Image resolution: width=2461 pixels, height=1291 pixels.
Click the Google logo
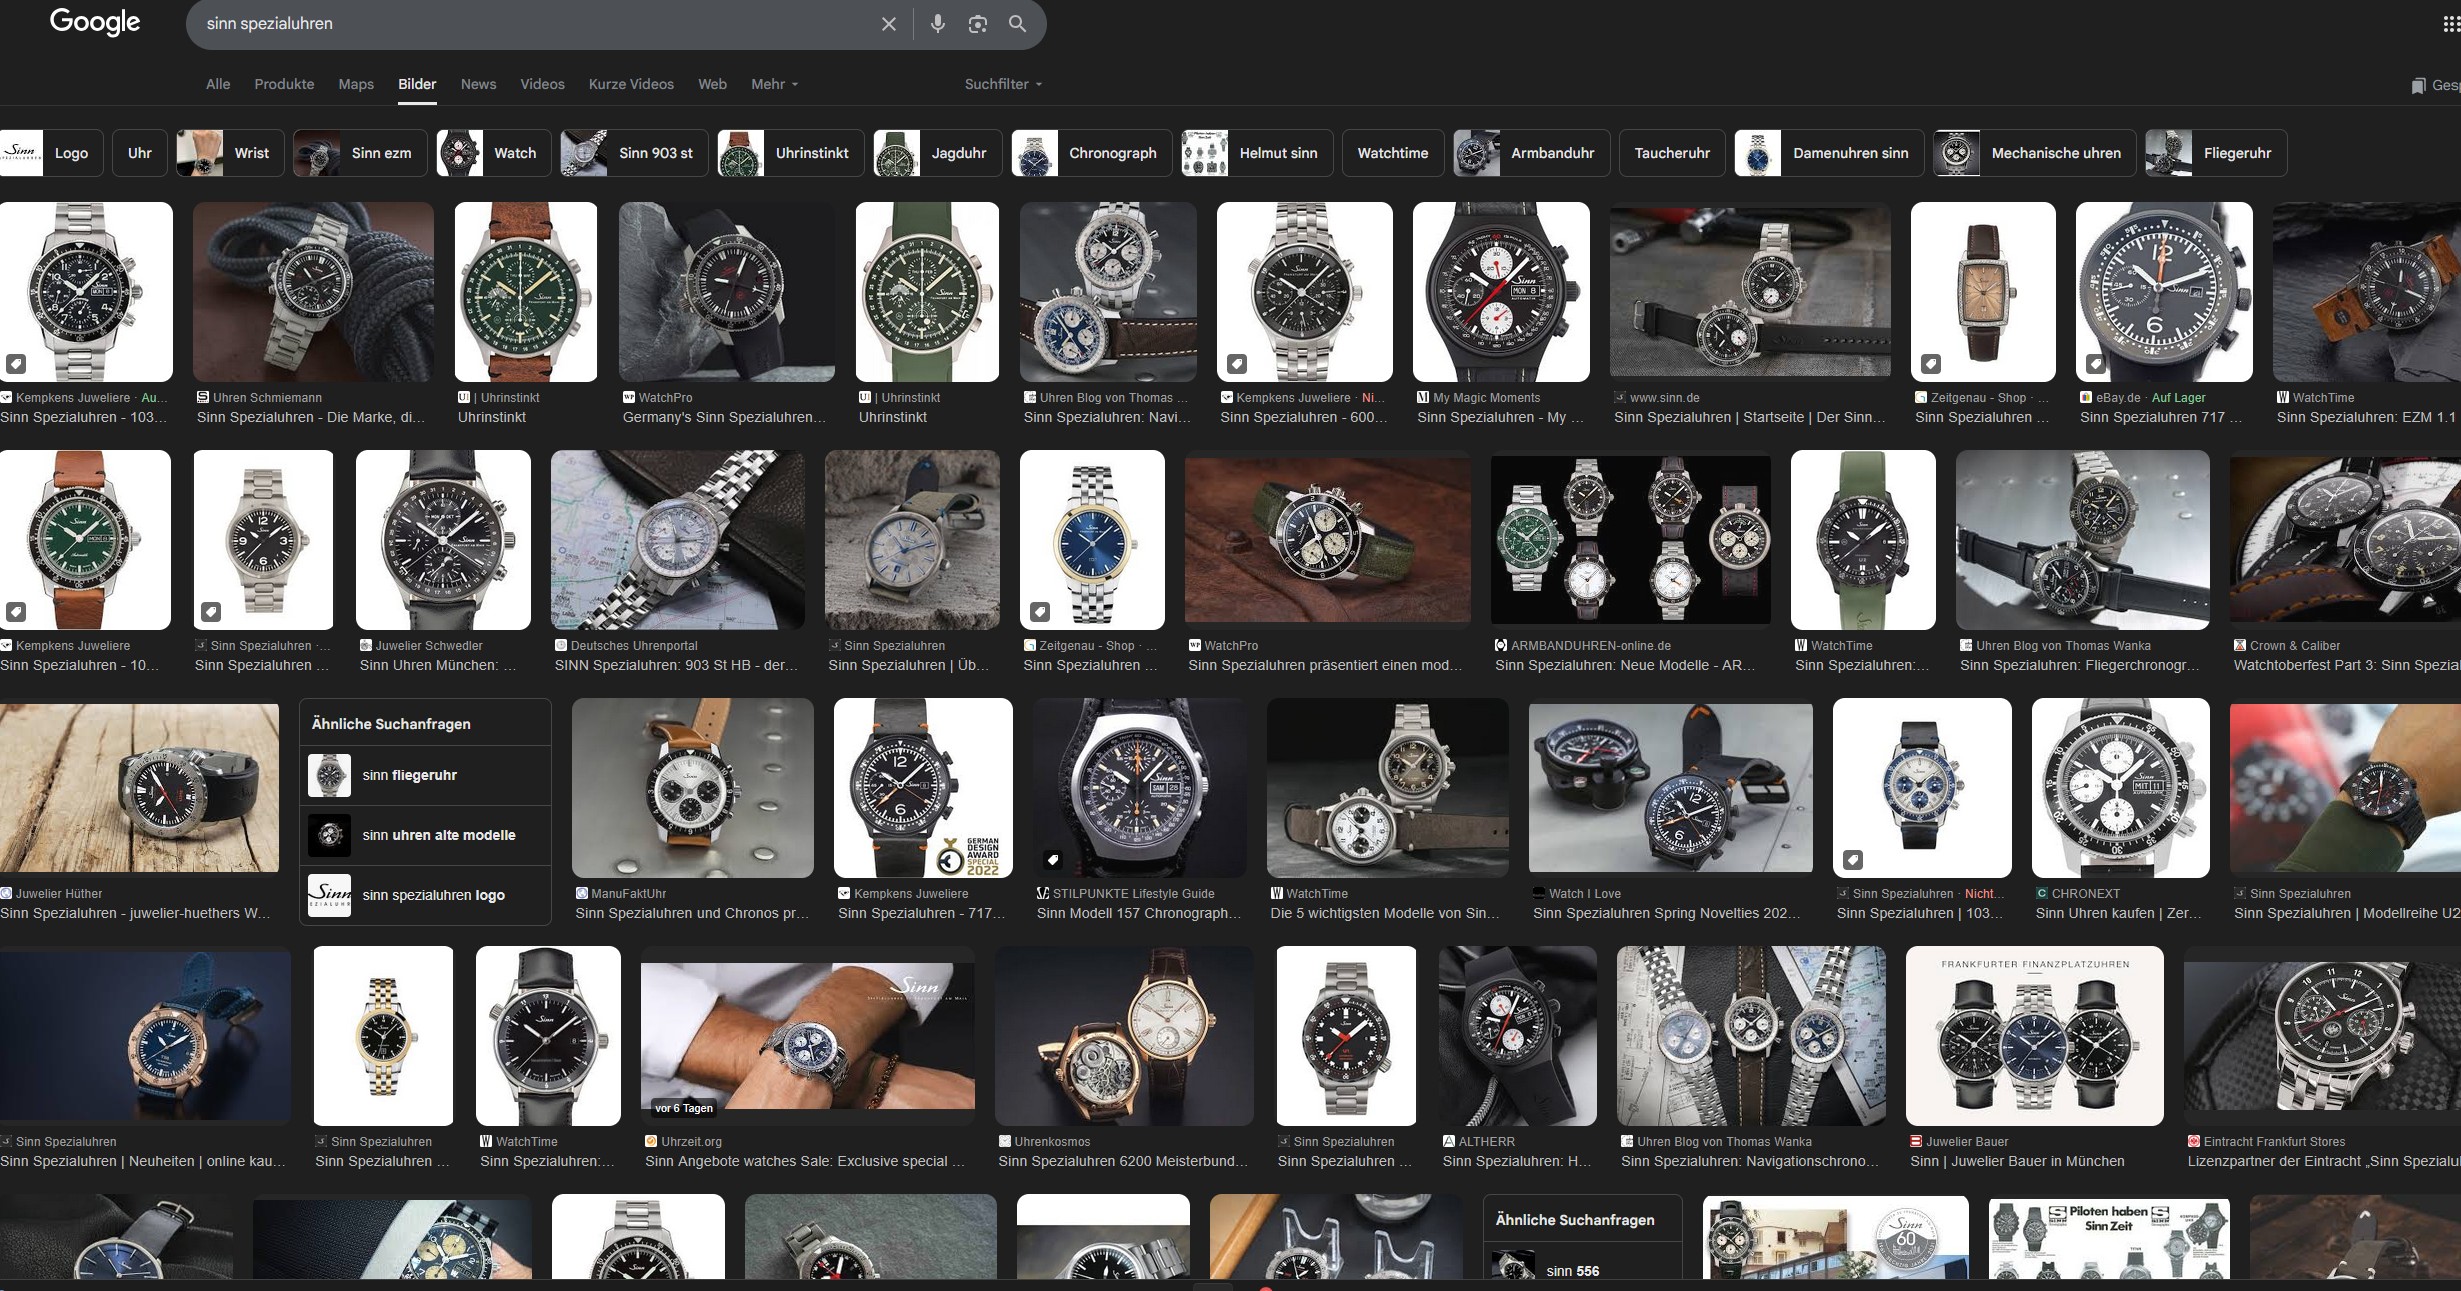point(95,22)
